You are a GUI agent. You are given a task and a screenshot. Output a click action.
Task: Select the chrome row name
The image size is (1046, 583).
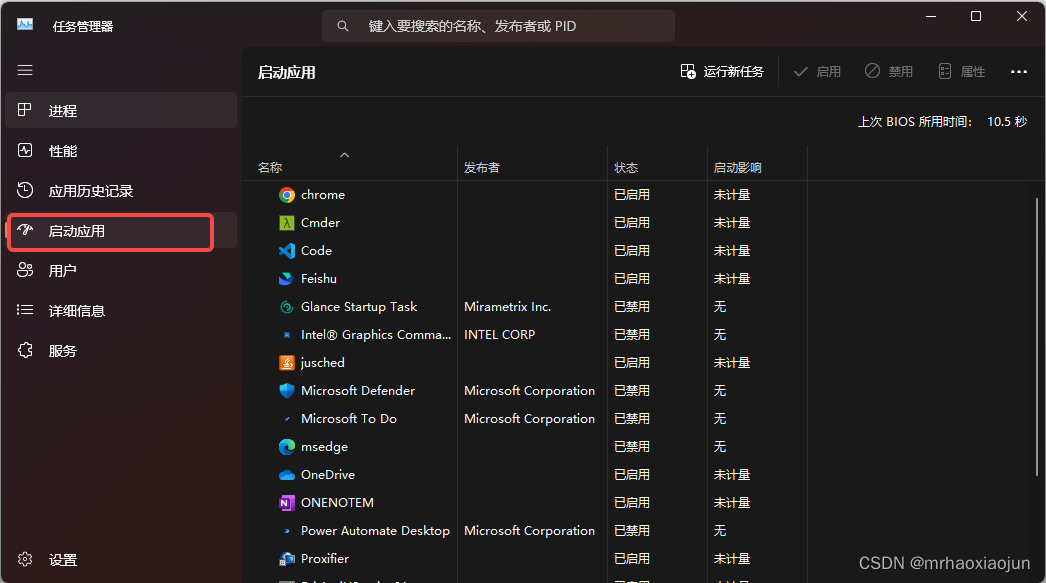[x=323, y=195]
